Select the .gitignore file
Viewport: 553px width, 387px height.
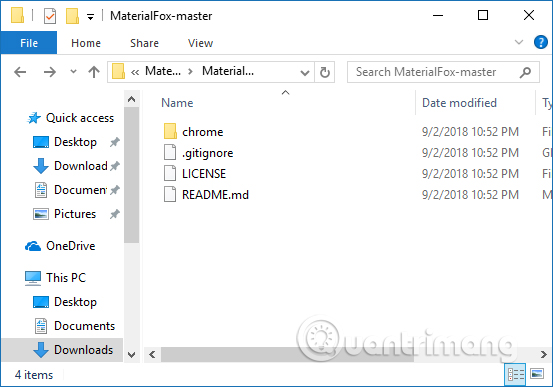(207, 153)
